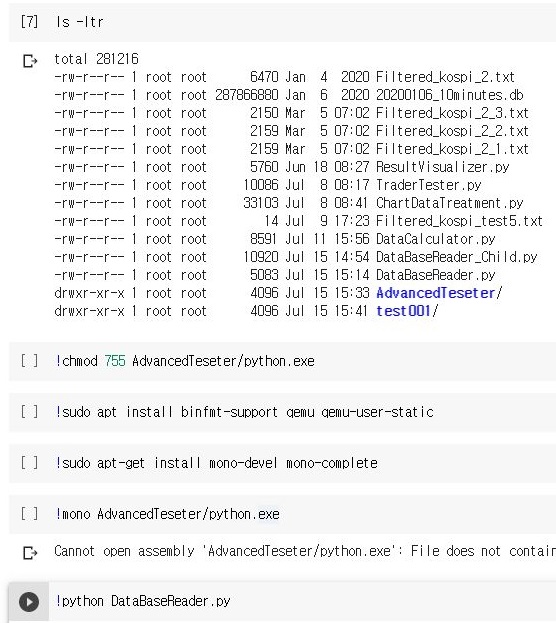Click 'ChartDataTreatment.py' file name
Image resolution: width=556 pixels, height=623 pixels.
[449, 203]
